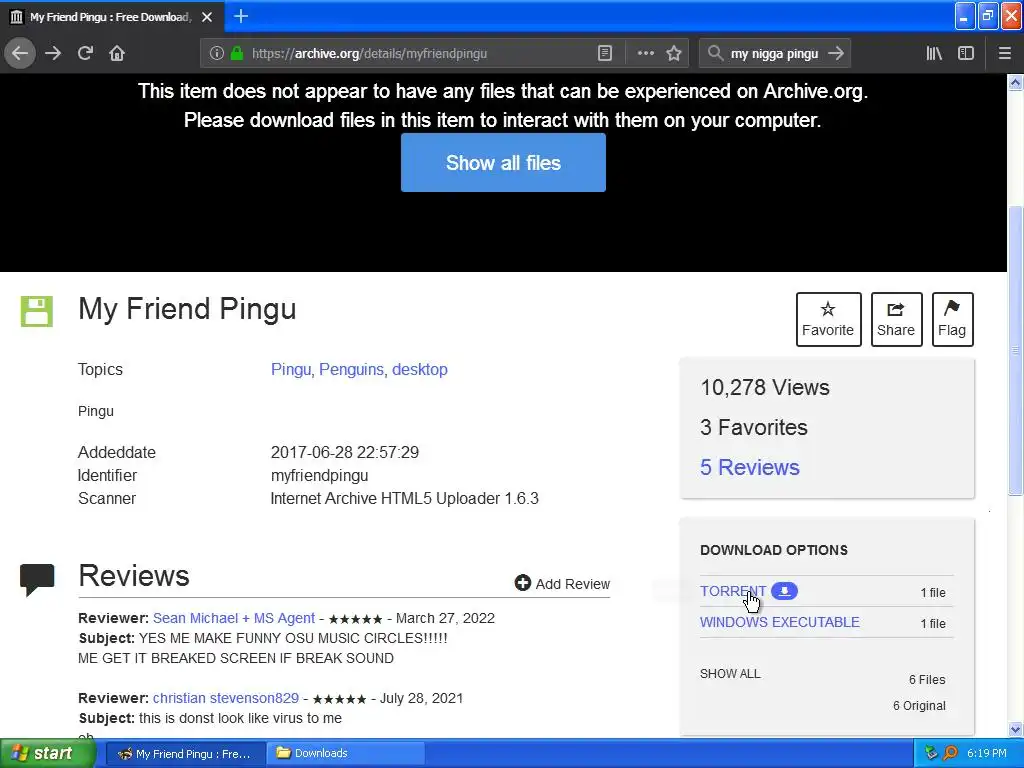The width and height of the screenshot is (1024, 768).
Task: Flag this item with the Flag button
Action: (952, 319)
